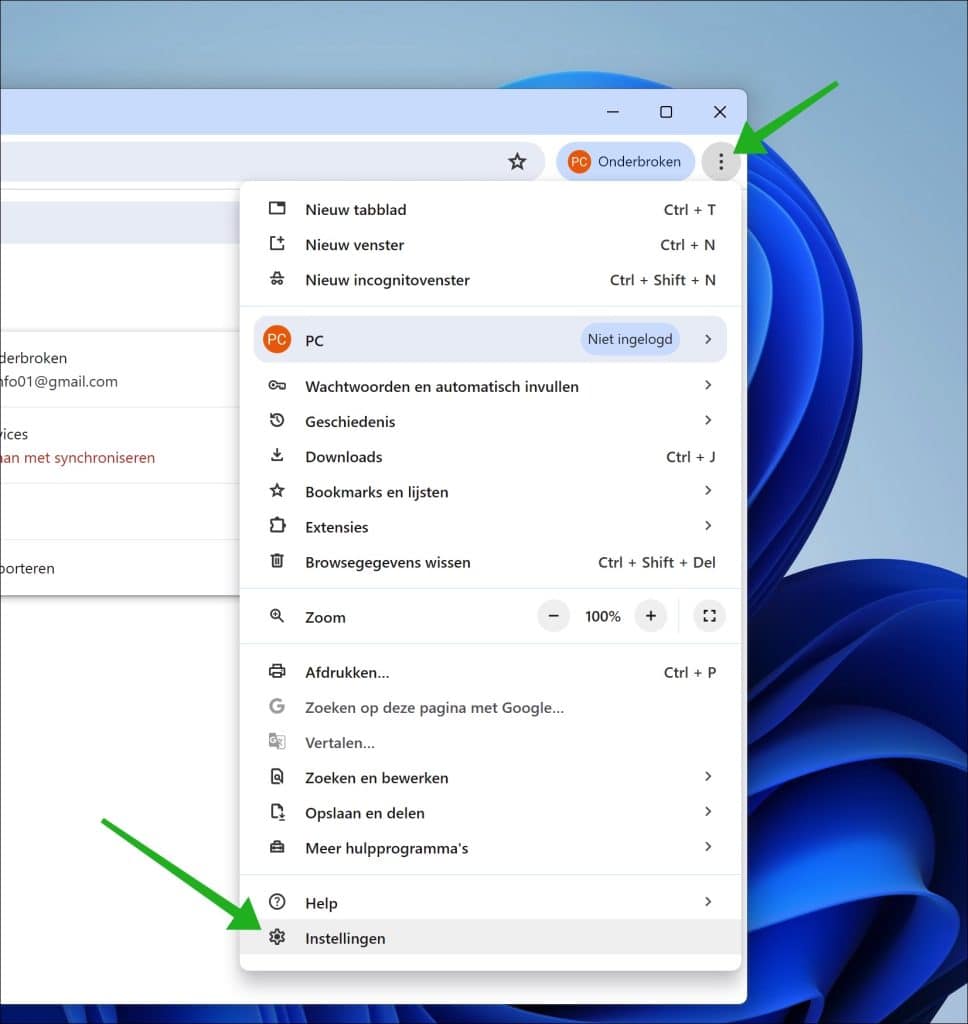The width and height of the screenshot is (968, 1024).
Task: Click the Niet ingelogd badge
Action: pos(630,340)
